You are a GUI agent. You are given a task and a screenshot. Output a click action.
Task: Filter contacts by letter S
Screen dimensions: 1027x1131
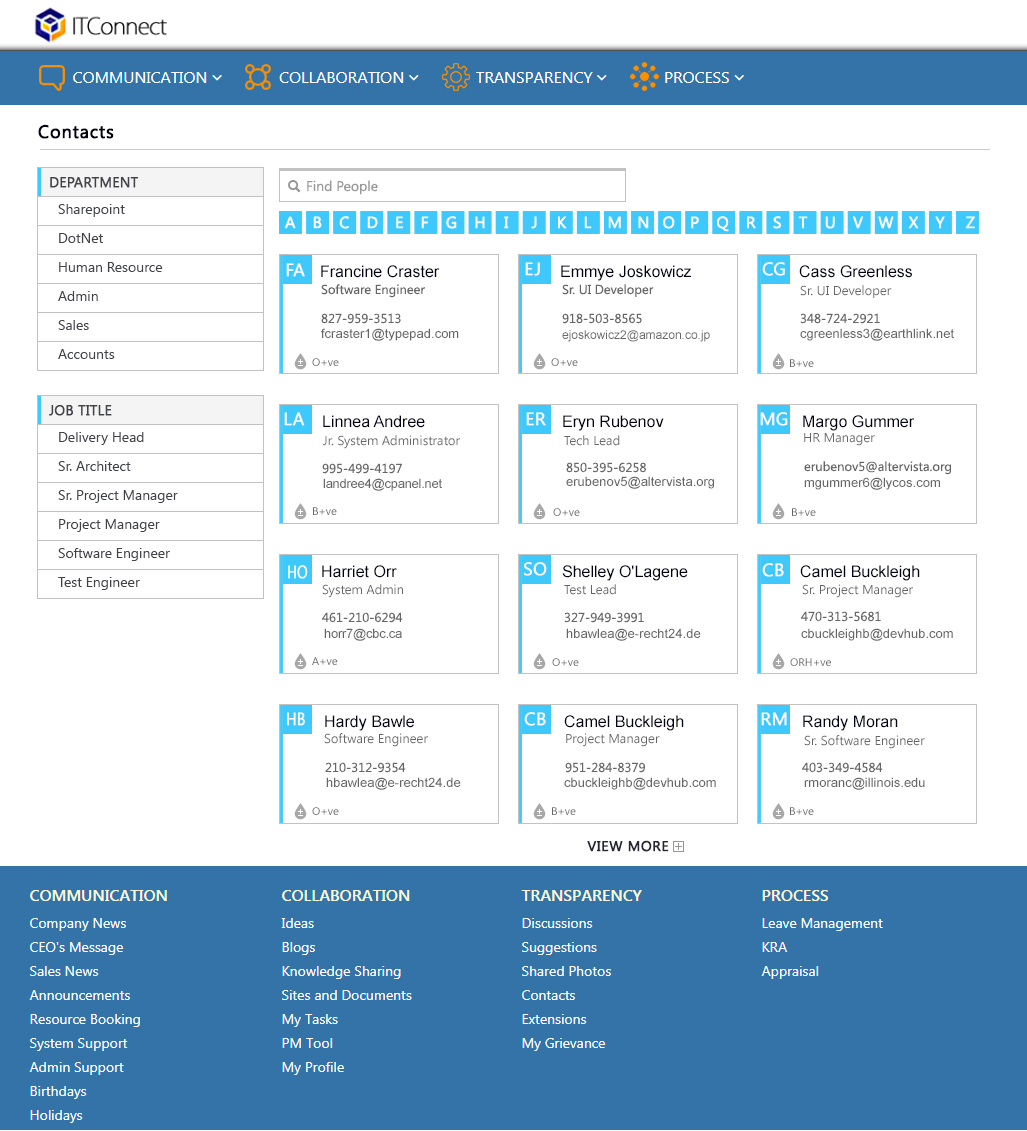click(777, 223)
